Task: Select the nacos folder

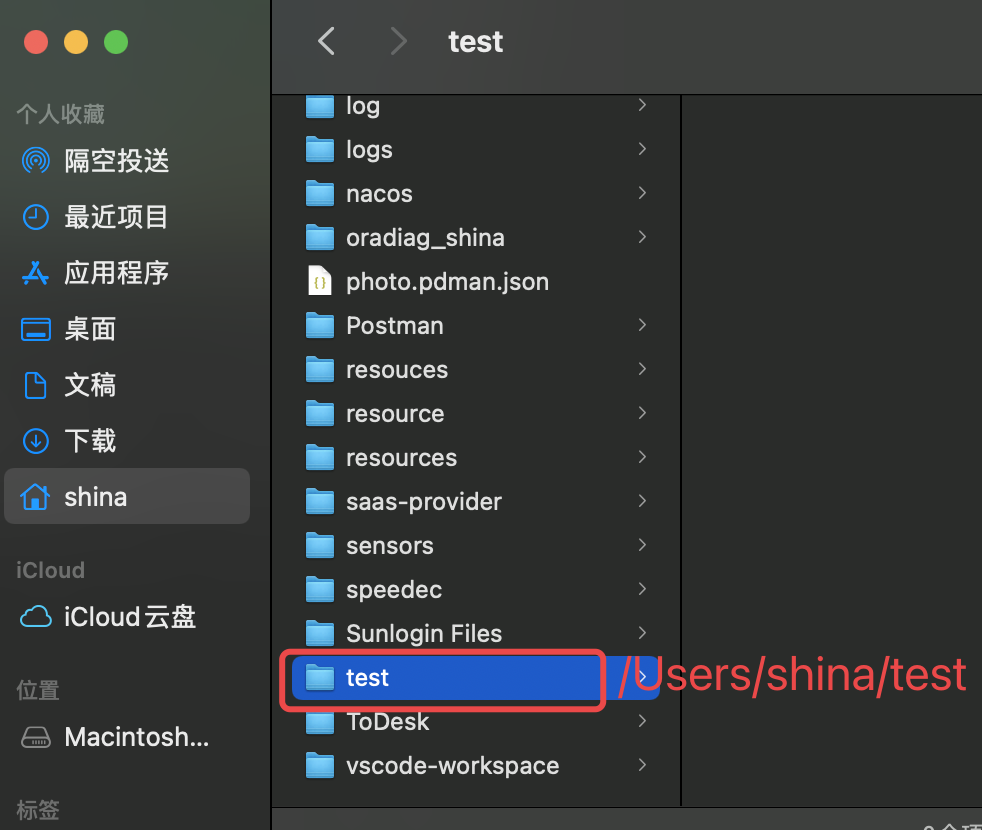Action: 476,194
